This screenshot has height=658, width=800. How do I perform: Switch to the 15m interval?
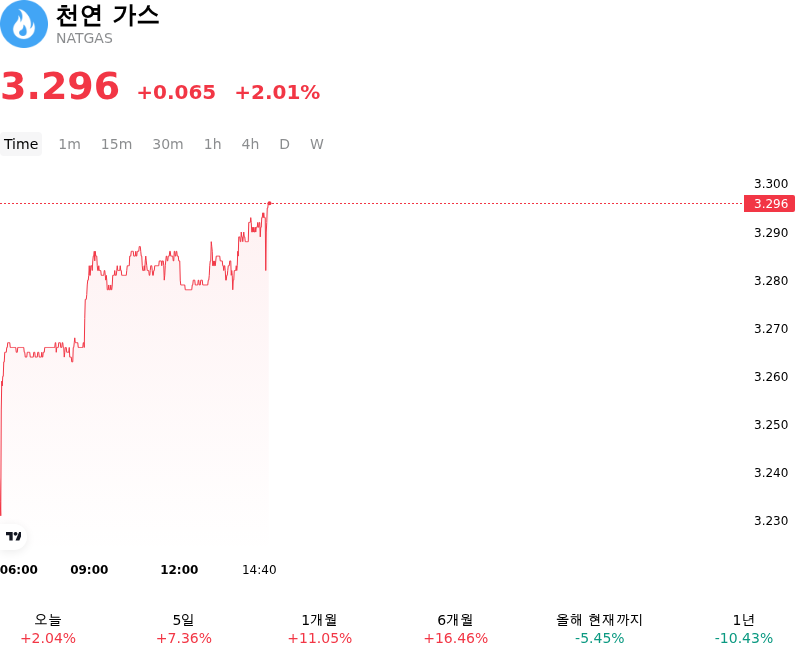coord(116,144)
